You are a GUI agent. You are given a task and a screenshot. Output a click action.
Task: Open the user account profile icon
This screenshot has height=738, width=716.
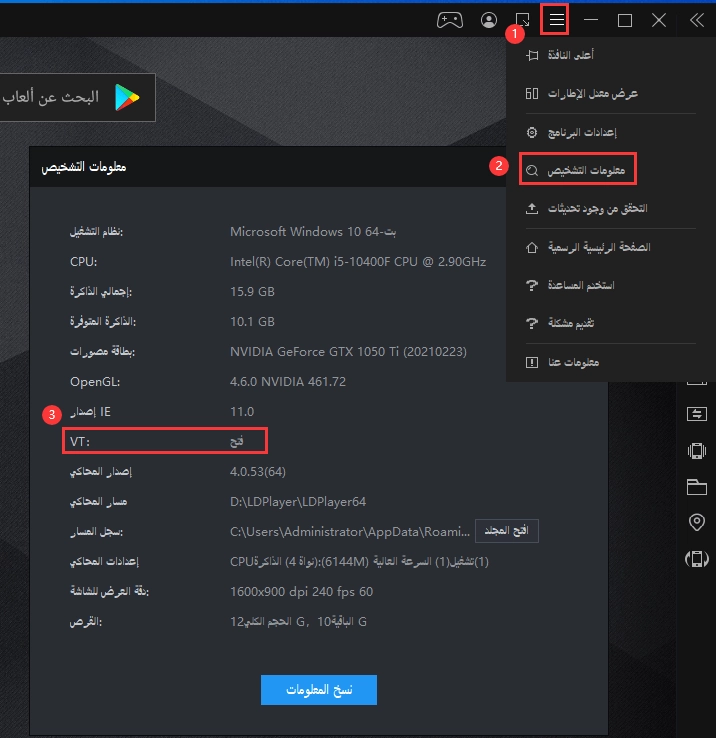point(489,20)
